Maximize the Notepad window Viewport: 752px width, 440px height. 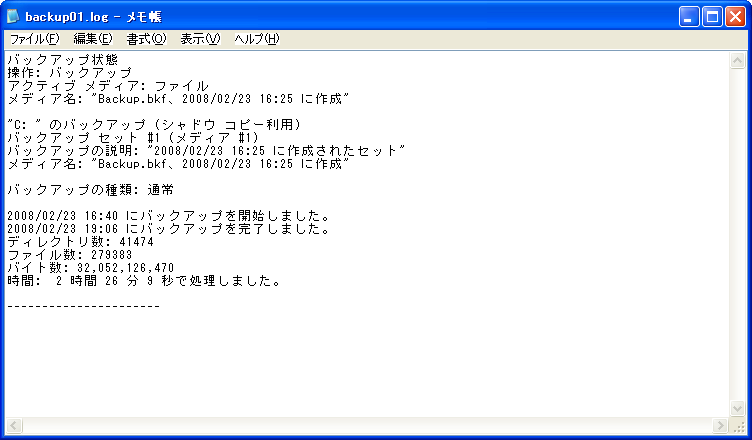pyautogui.click(x=712, y=17)
